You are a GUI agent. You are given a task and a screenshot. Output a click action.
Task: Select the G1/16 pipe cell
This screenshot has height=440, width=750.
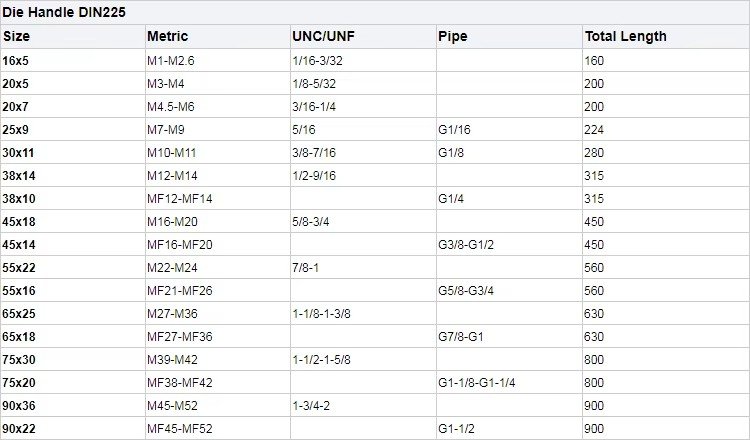click(x=453, y=129)
